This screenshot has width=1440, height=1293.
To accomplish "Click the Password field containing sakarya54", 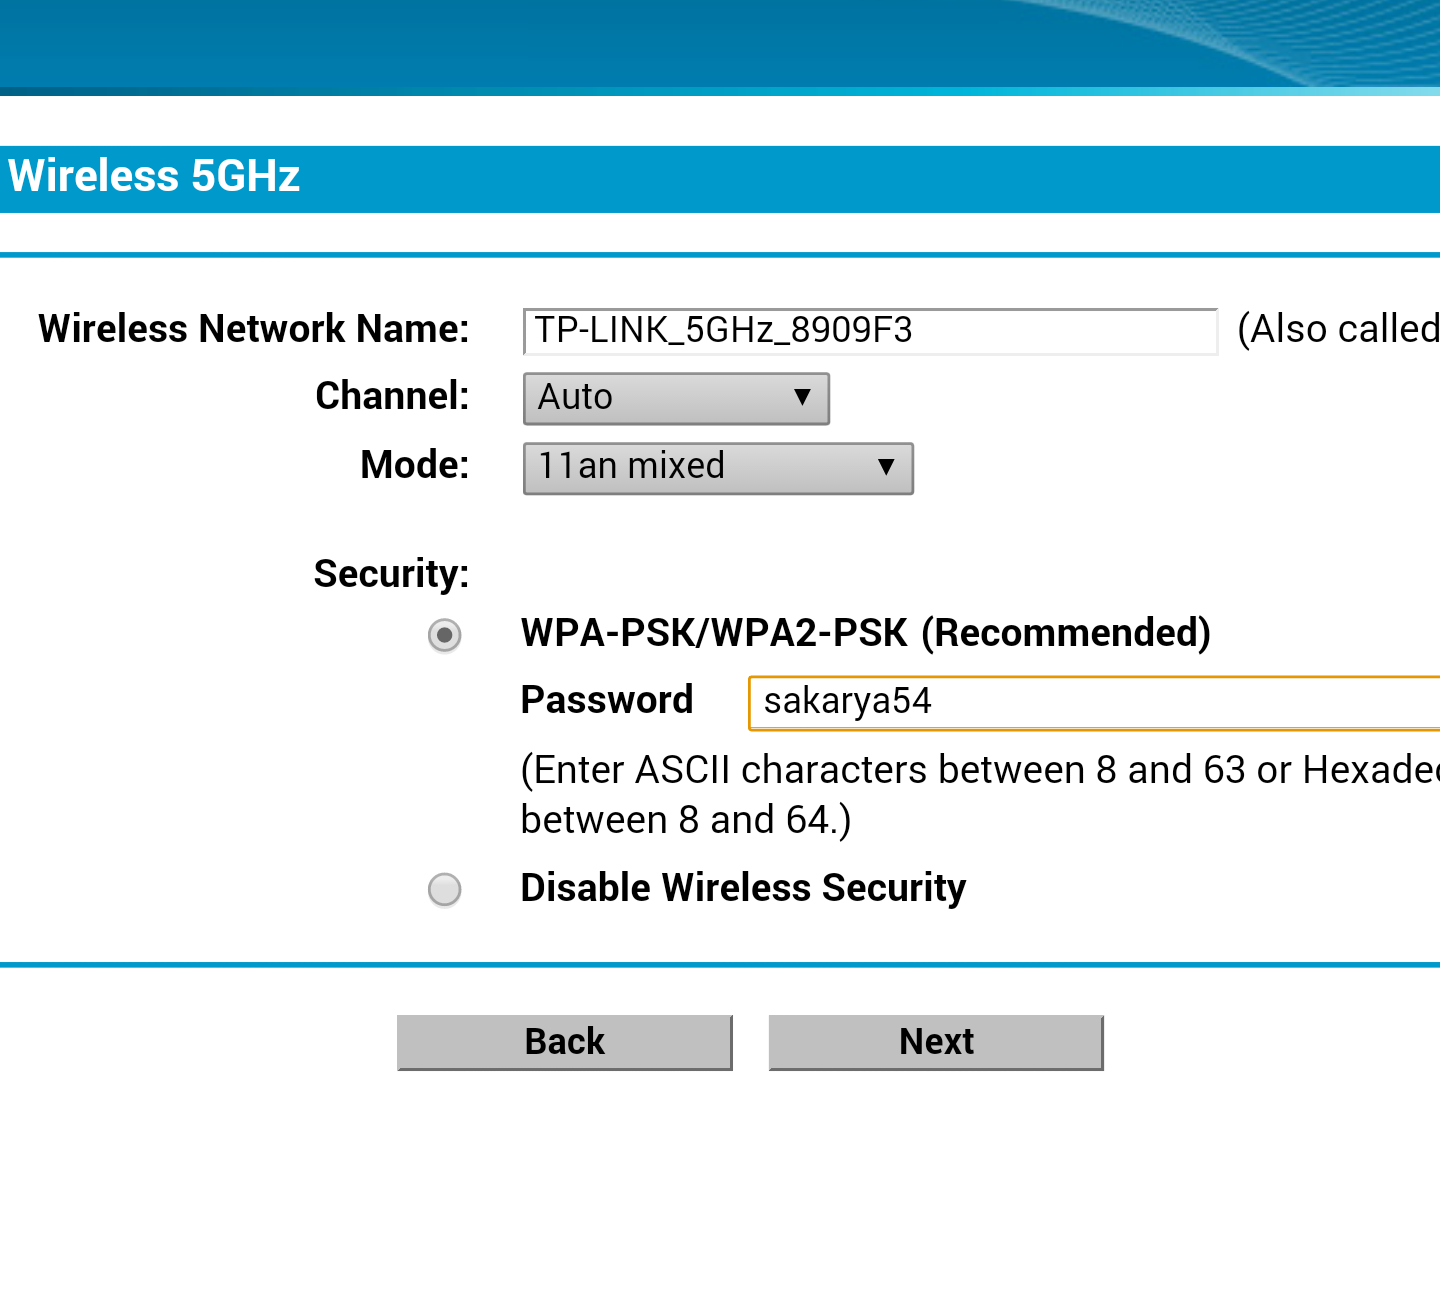I will [x=1095, y=703].
